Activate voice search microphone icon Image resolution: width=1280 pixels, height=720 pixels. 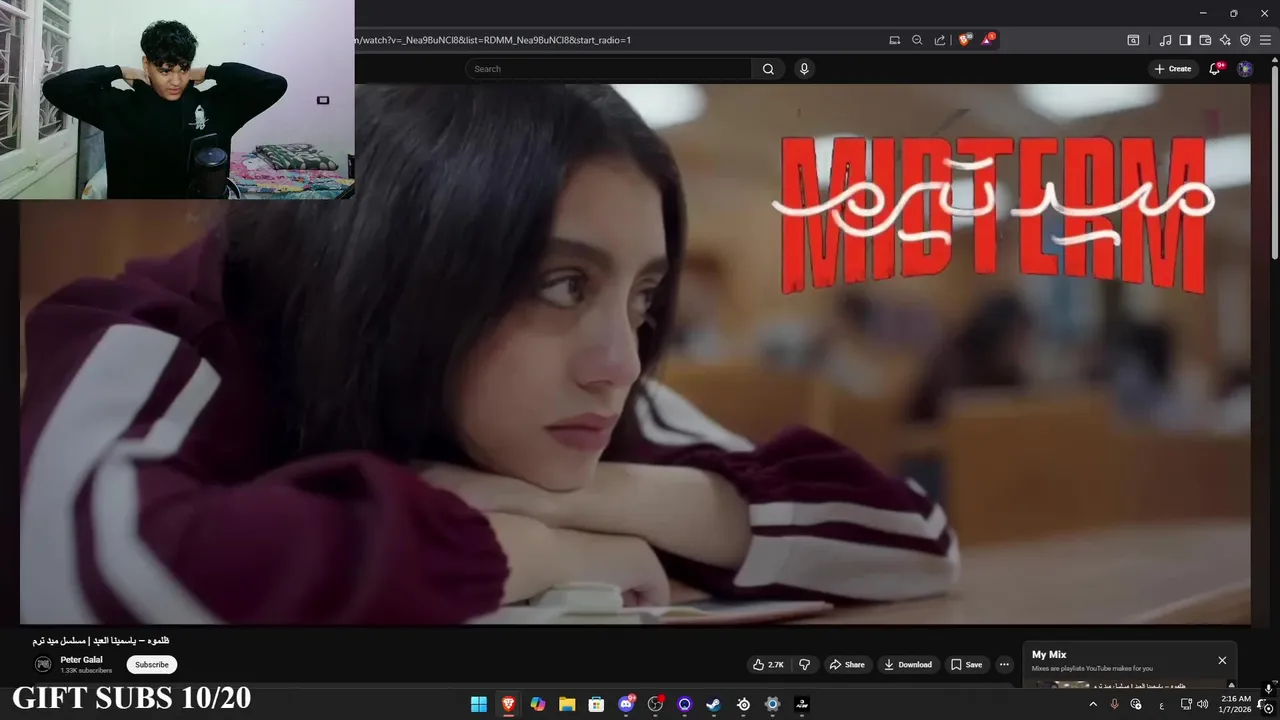804,69
